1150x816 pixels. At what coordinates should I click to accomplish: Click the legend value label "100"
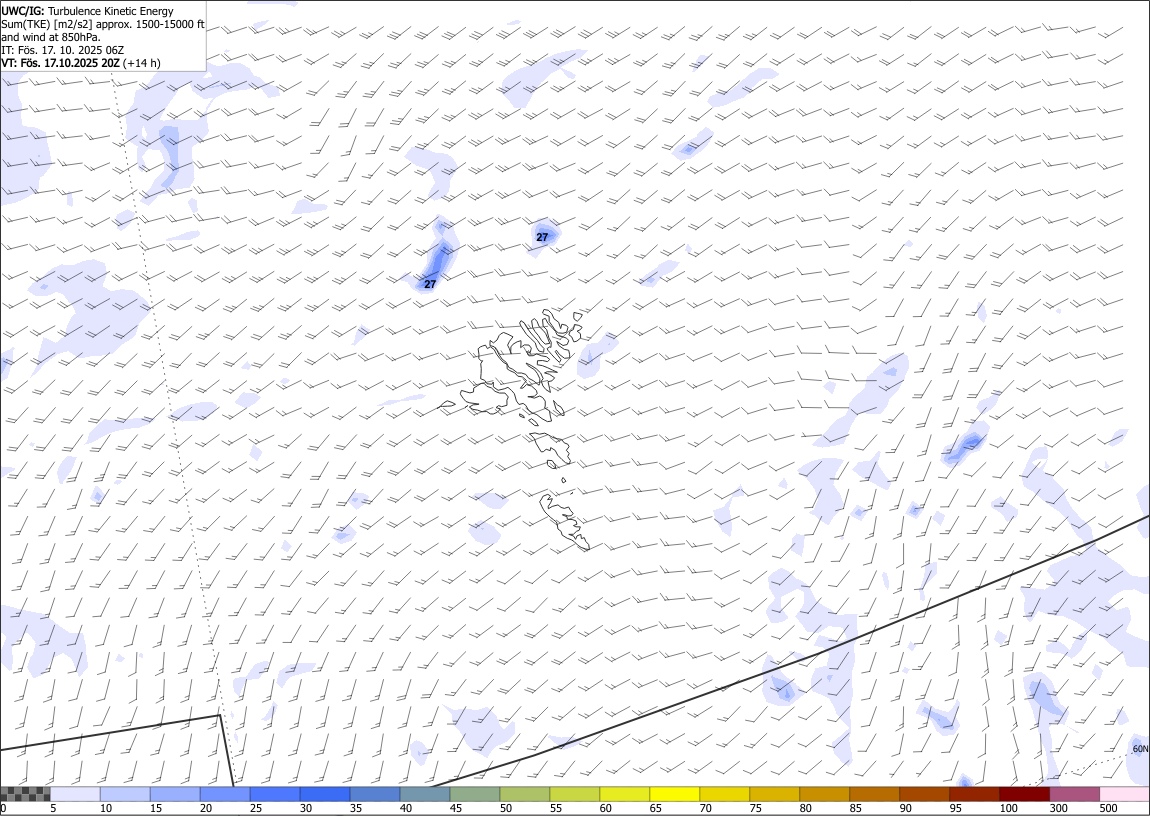(1008, 809)
